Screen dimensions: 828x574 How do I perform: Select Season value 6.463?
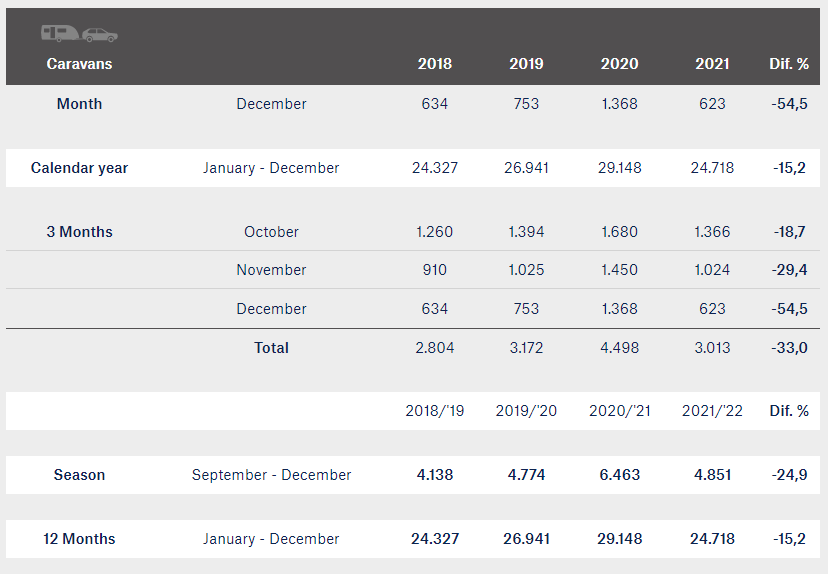(619, 475)
